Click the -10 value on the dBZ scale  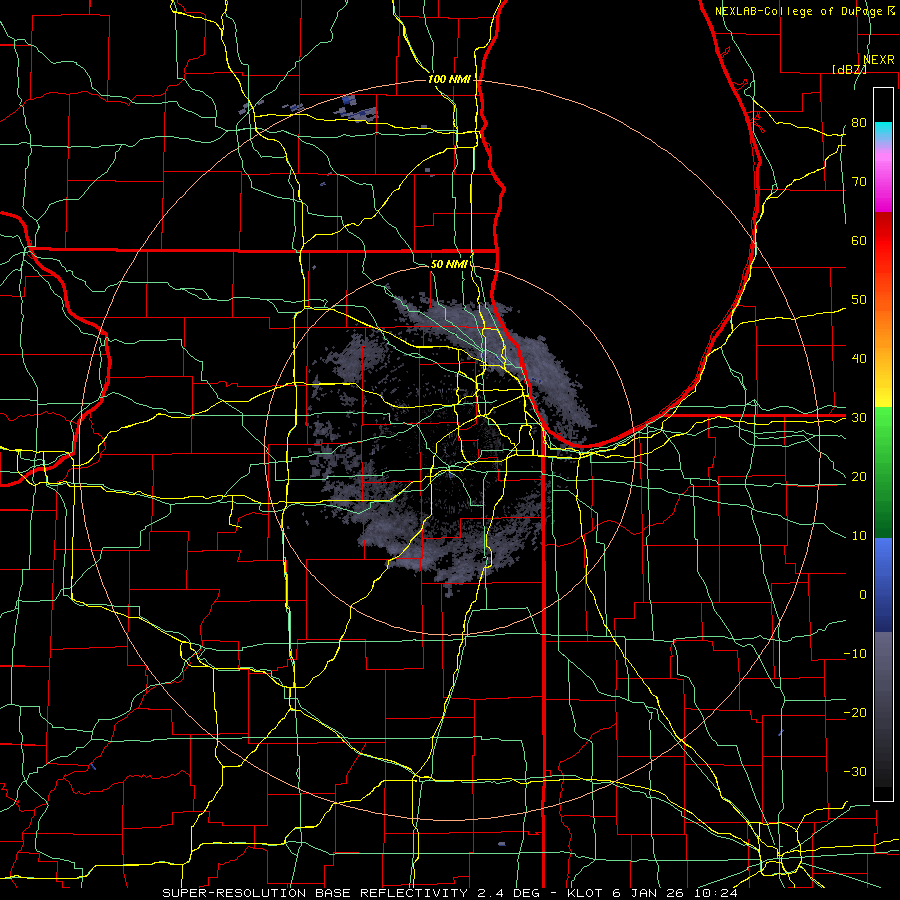tap(855, 654)
